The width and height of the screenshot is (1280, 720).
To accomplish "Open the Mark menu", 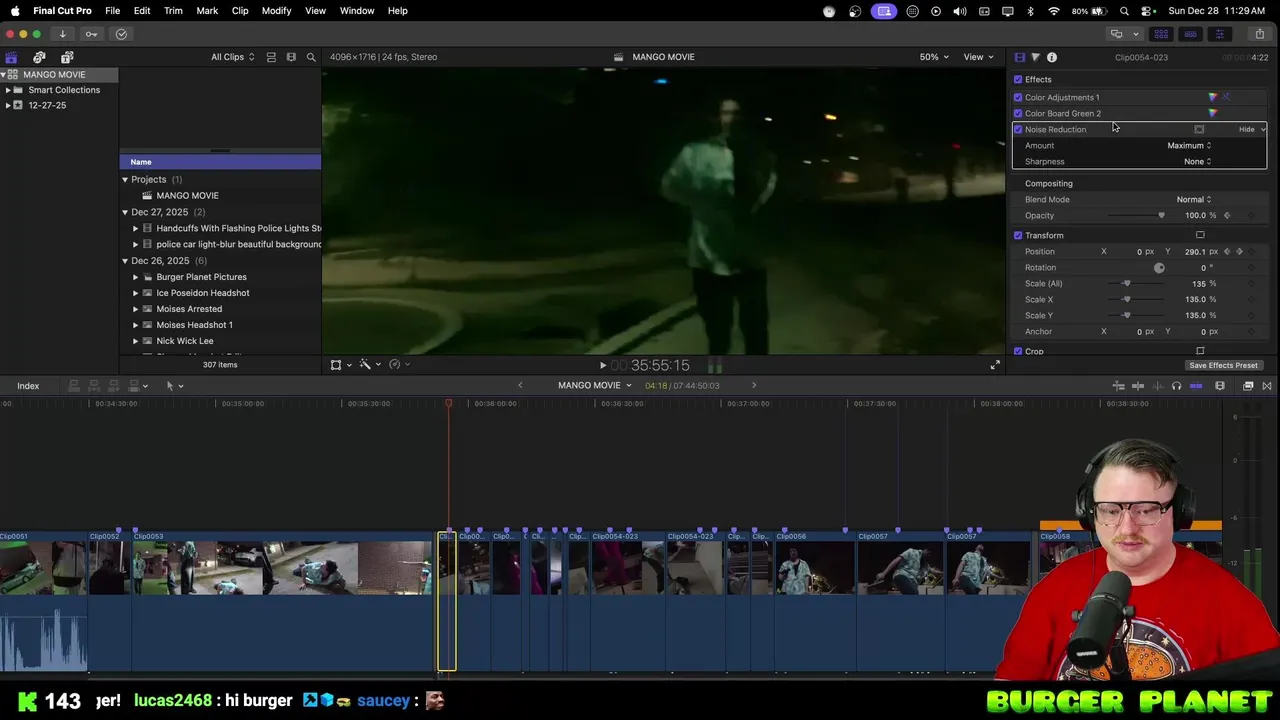I will point(207,10).
